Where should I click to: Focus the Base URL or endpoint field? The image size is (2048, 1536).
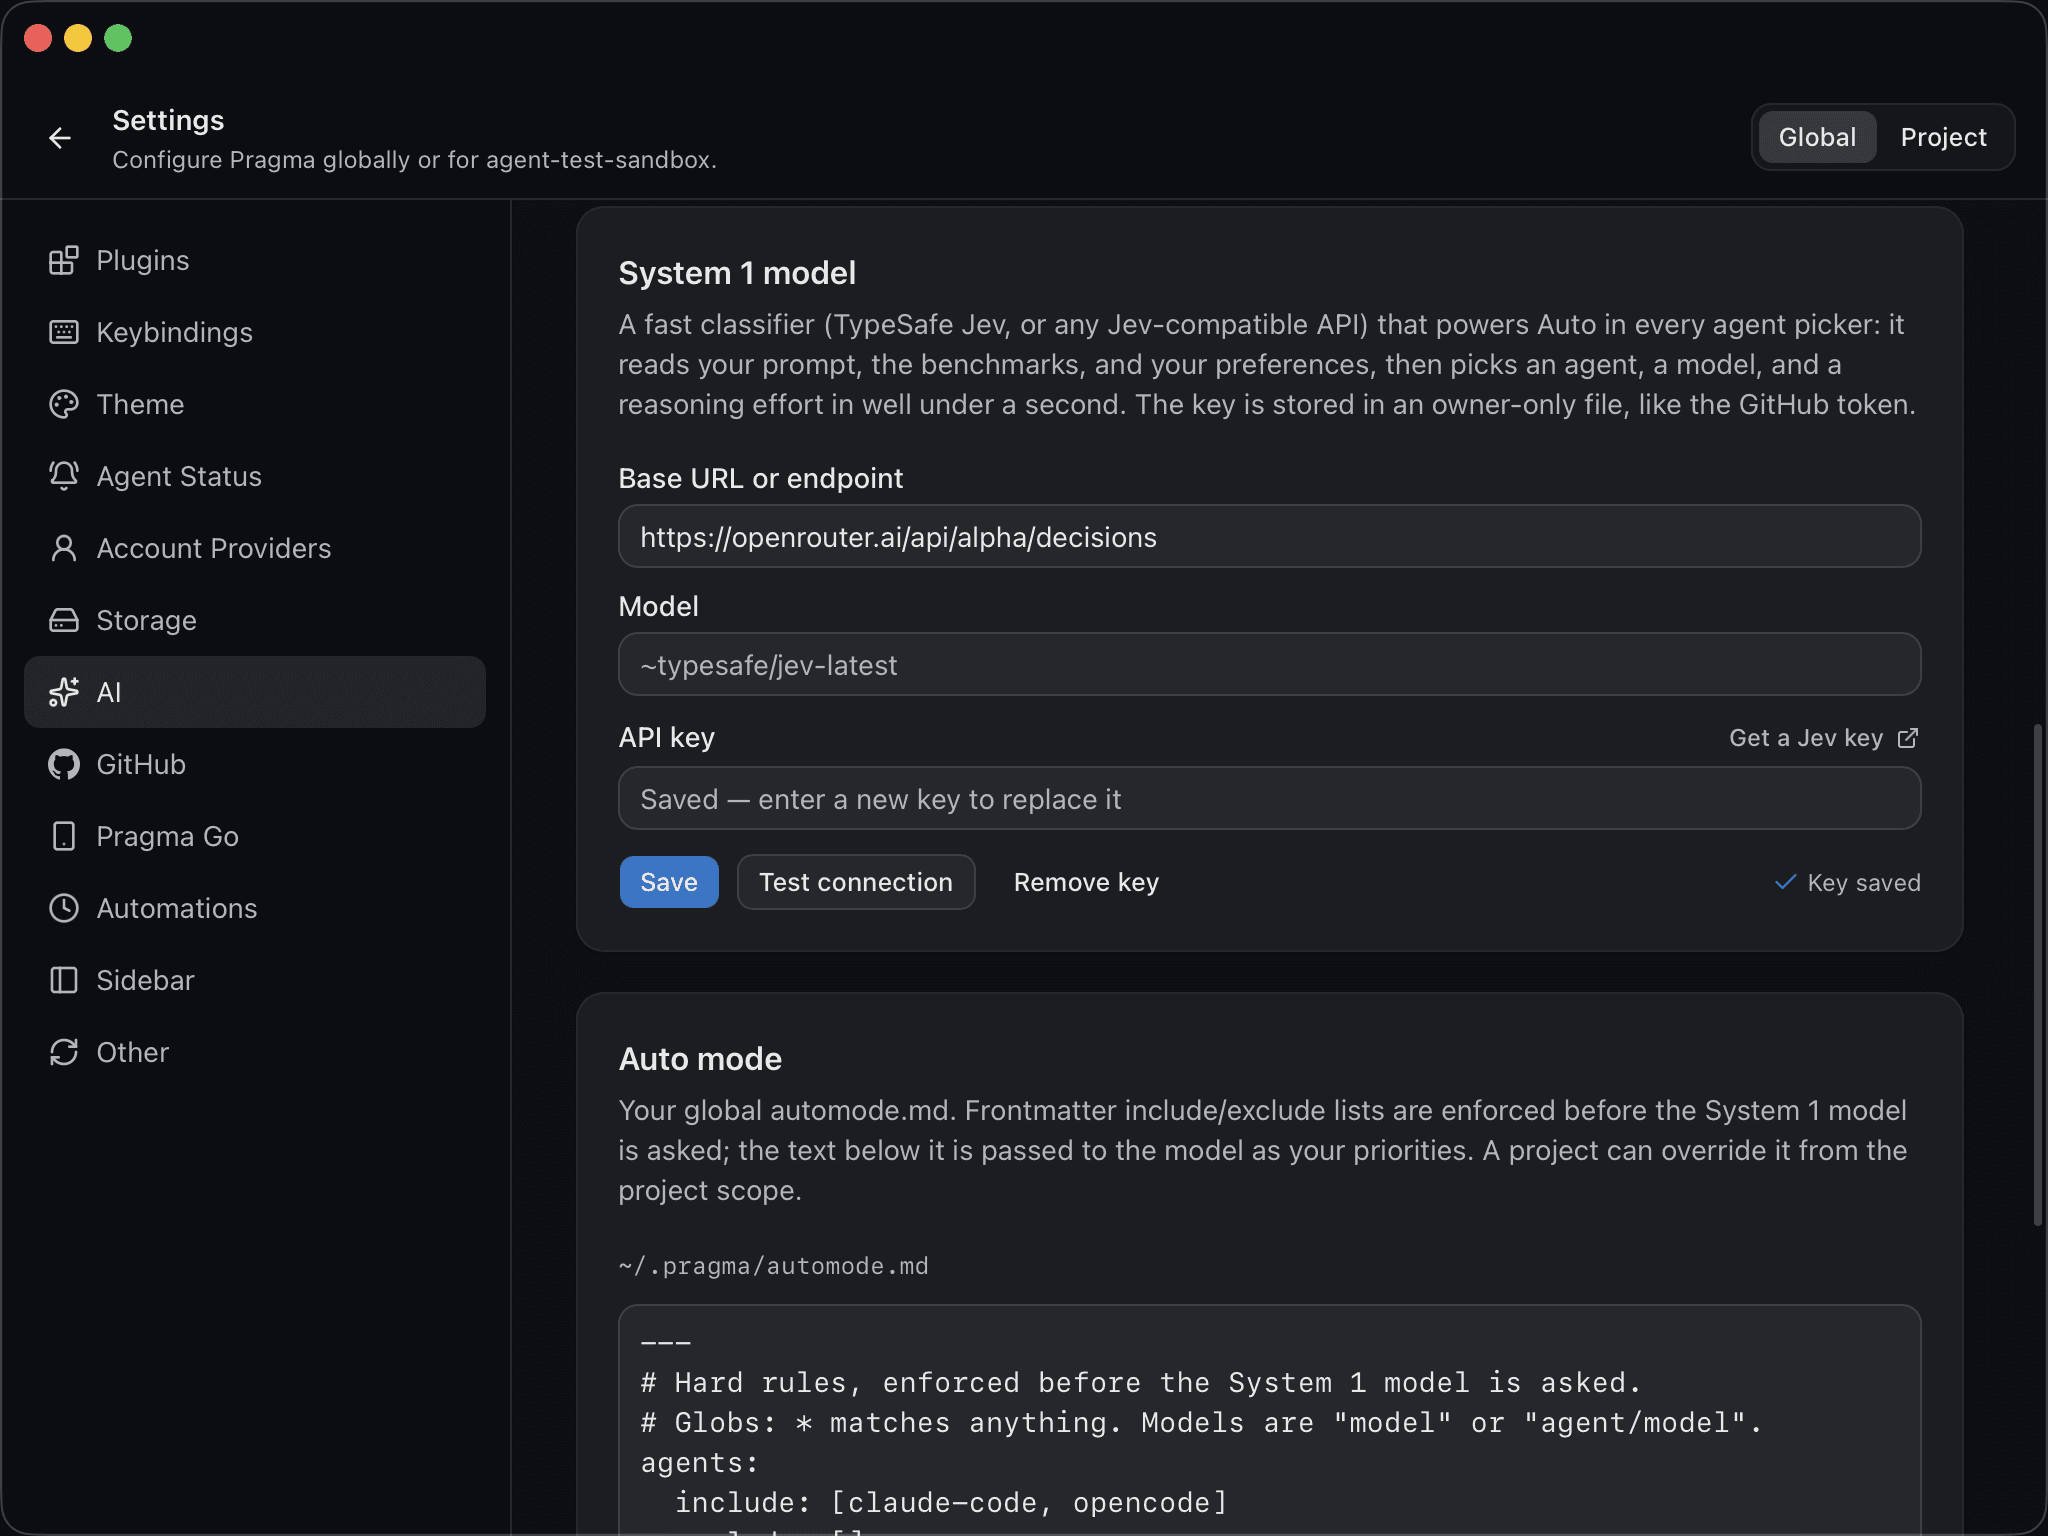pos(1269,537)
